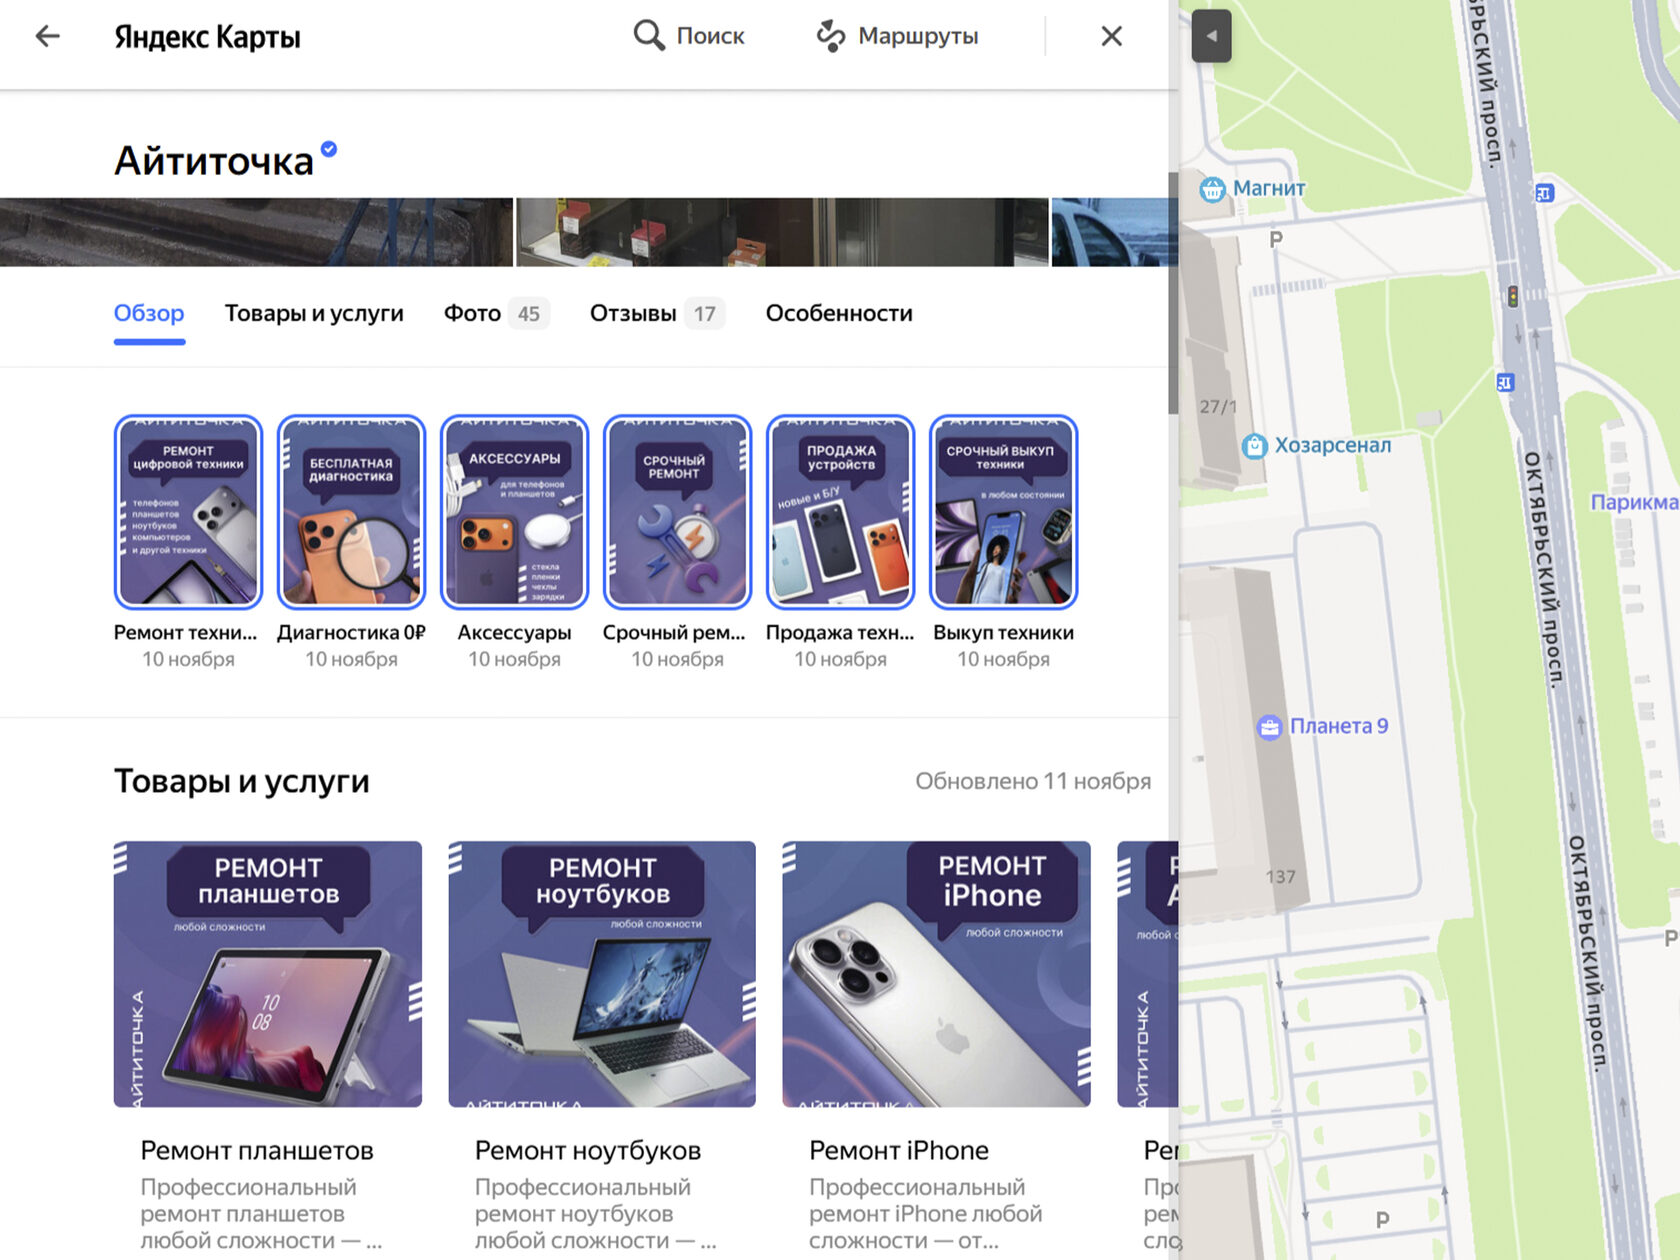Screen dimensions: 1680x1260
Task: Open the Бесплатная диагностика story
Action: coord(351,512)
